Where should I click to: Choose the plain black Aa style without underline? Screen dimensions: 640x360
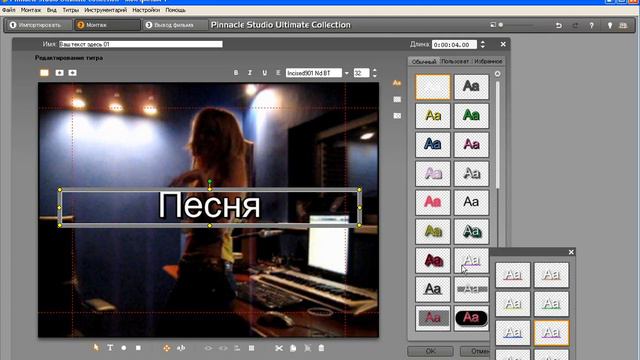click(x=471, y=202)
